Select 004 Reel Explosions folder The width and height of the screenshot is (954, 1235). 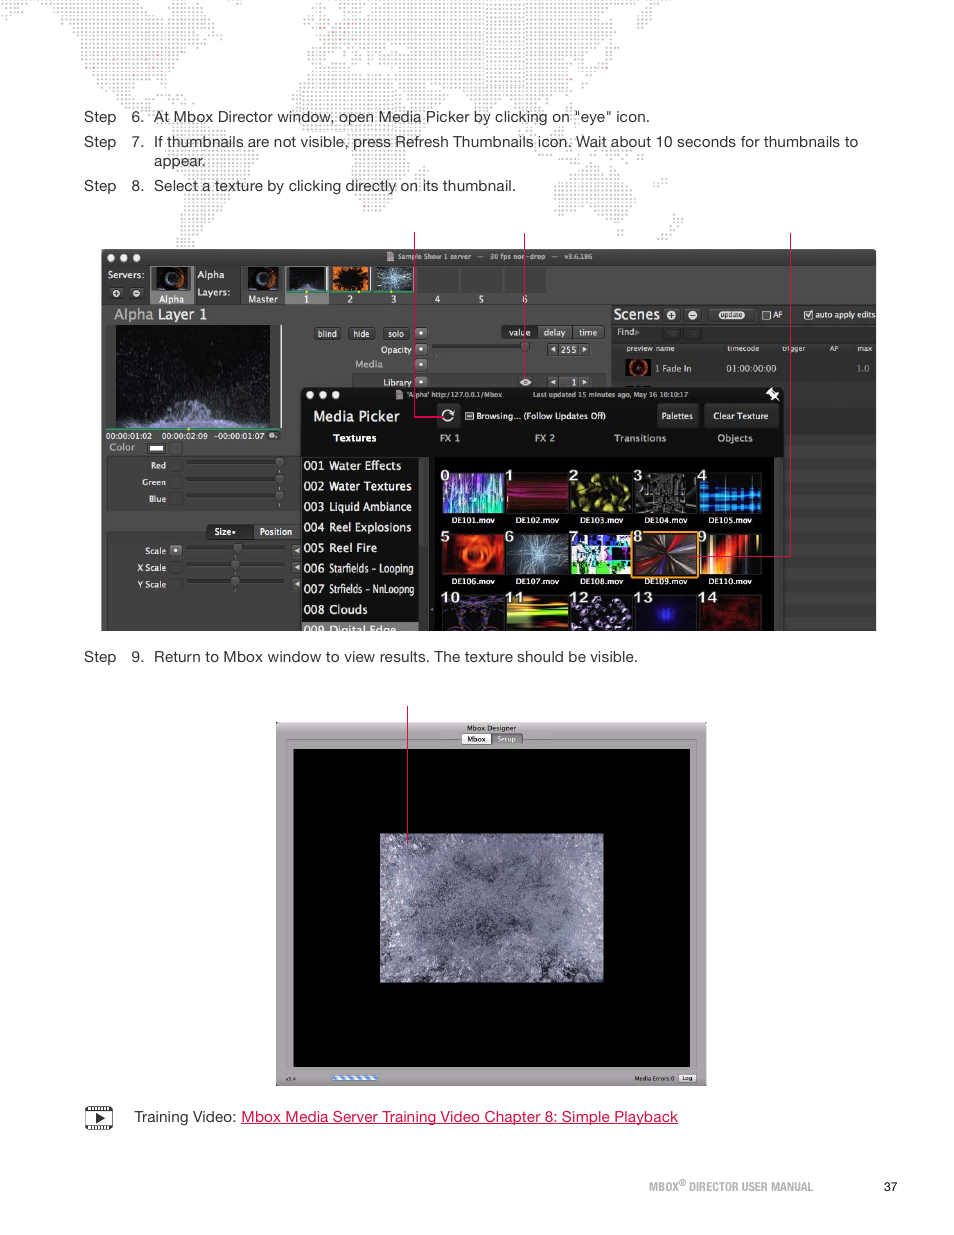point(358,527)
